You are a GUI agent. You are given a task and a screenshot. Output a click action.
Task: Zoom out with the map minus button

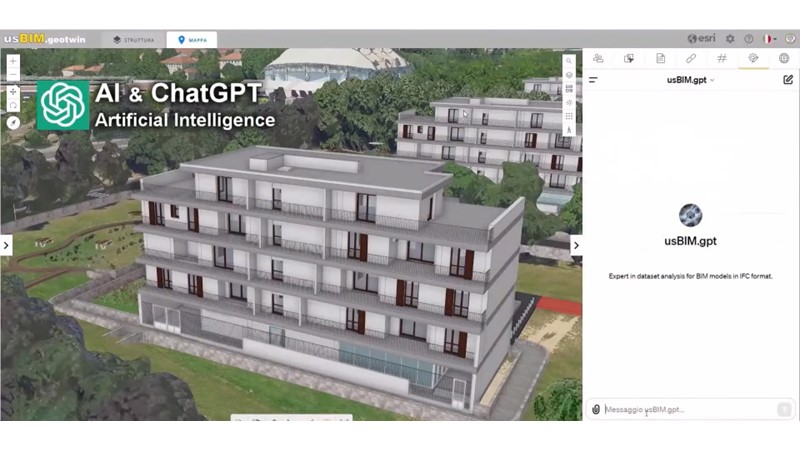pyautogui.click(x=13, y=75)
